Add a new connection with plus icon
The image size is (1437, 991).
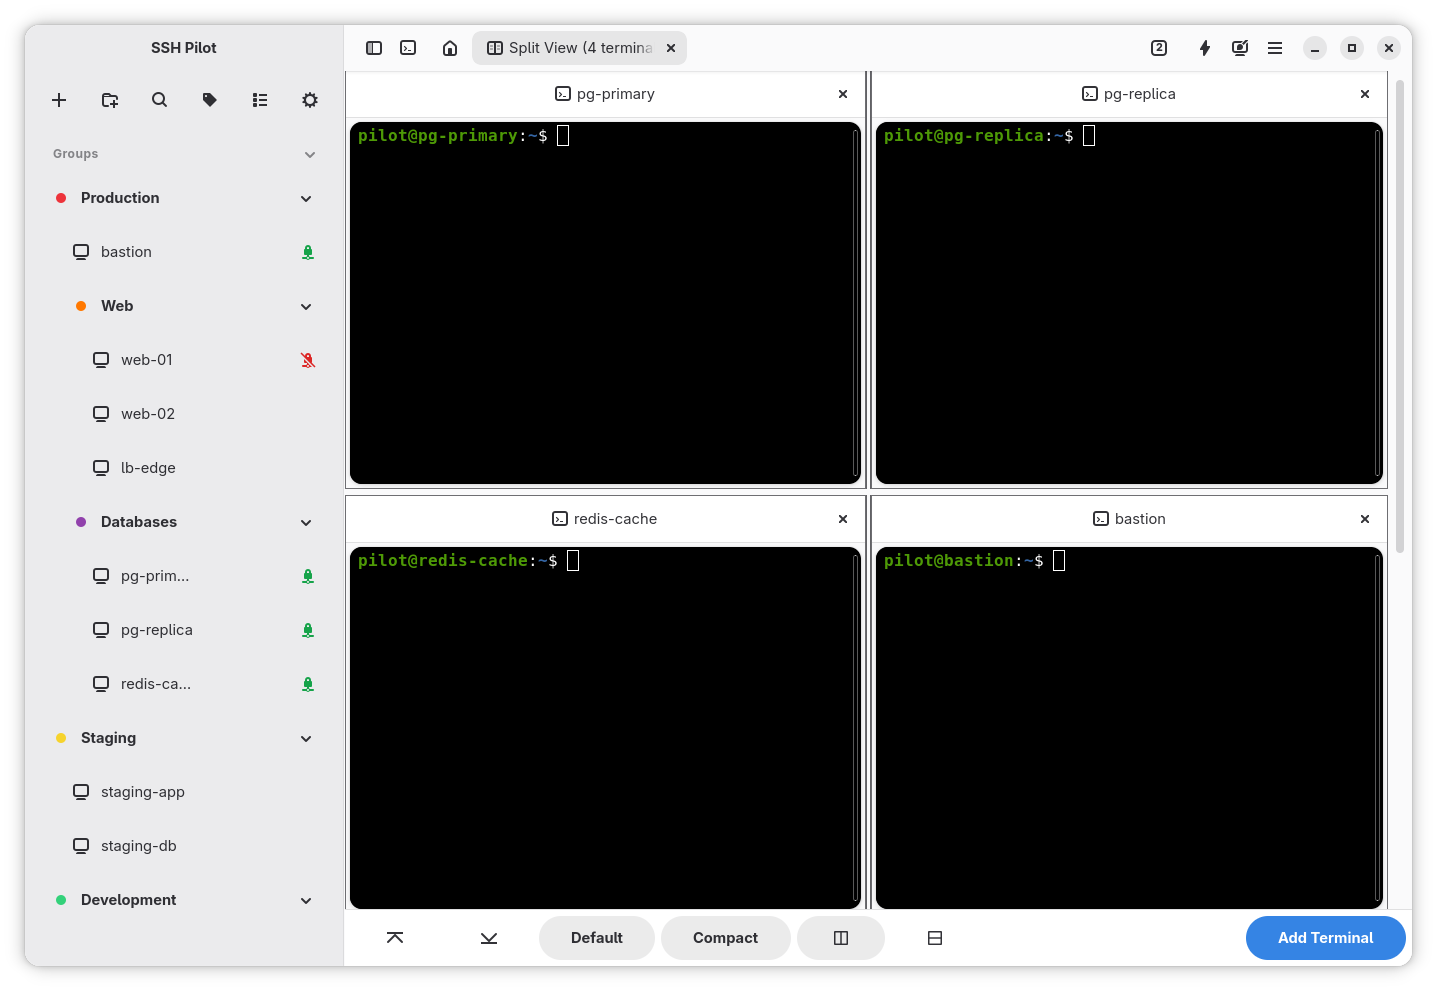click(59, 100)
